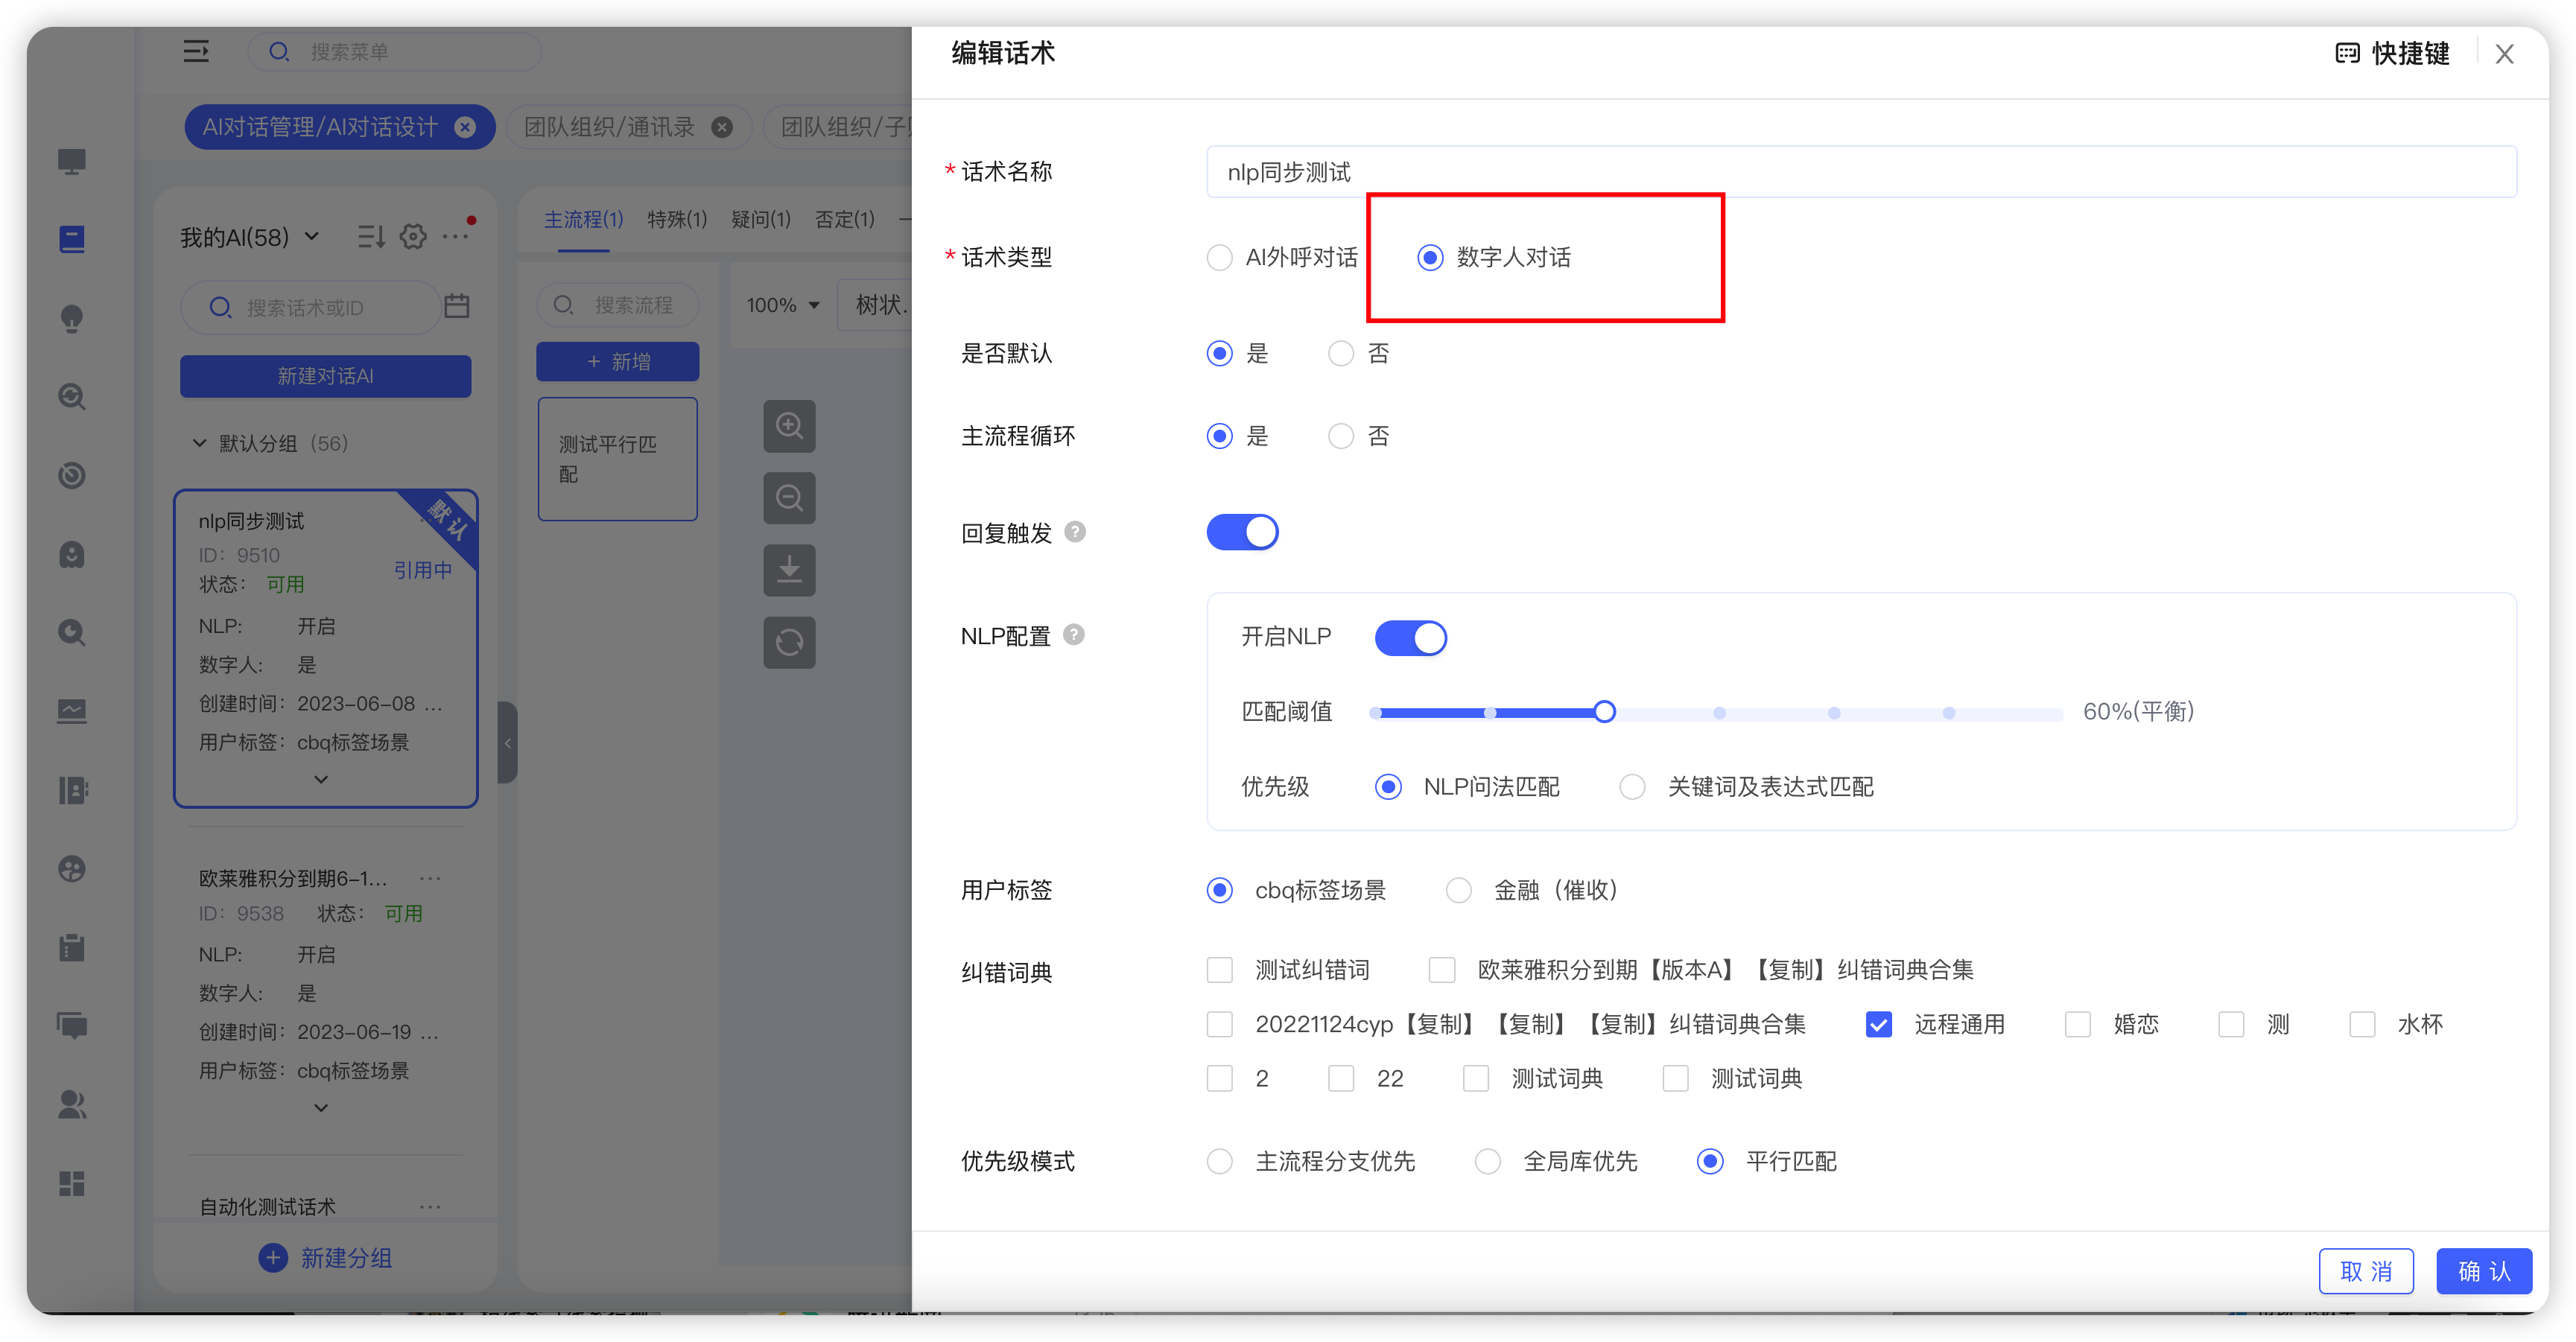Click the monitor icon in left sidebar

(x=71, y=161)
